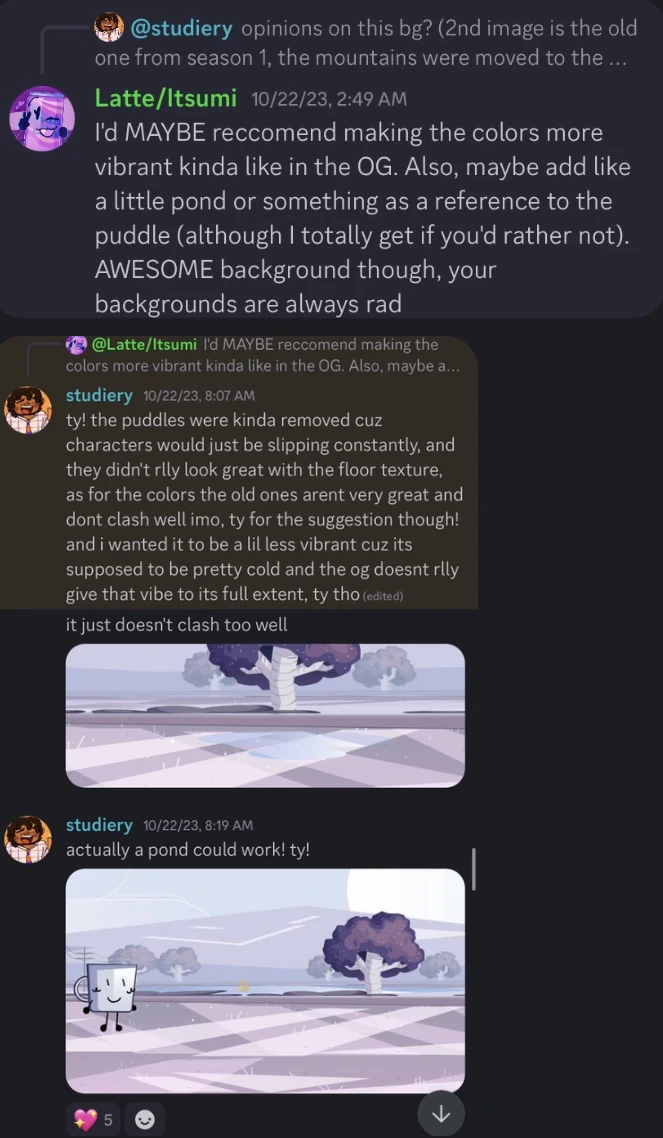663x1138 pixels.
Task: Jump to the replied @studiery message preview
Action: [366, 43]
